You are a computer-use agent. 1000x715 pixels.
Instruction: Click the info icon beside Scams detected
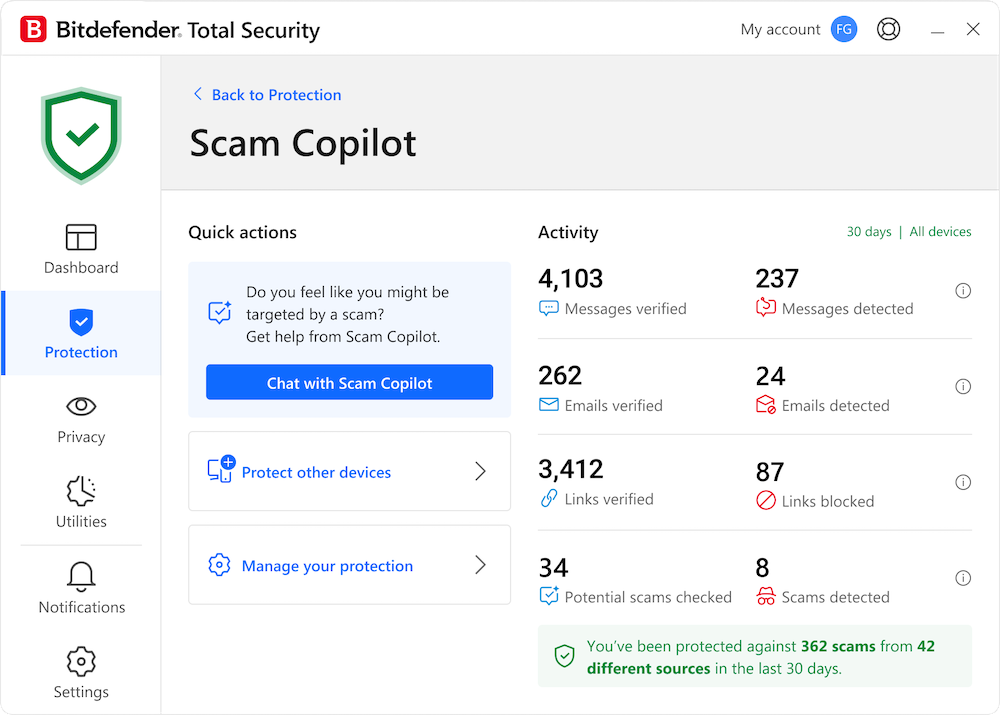click(963, 578)
